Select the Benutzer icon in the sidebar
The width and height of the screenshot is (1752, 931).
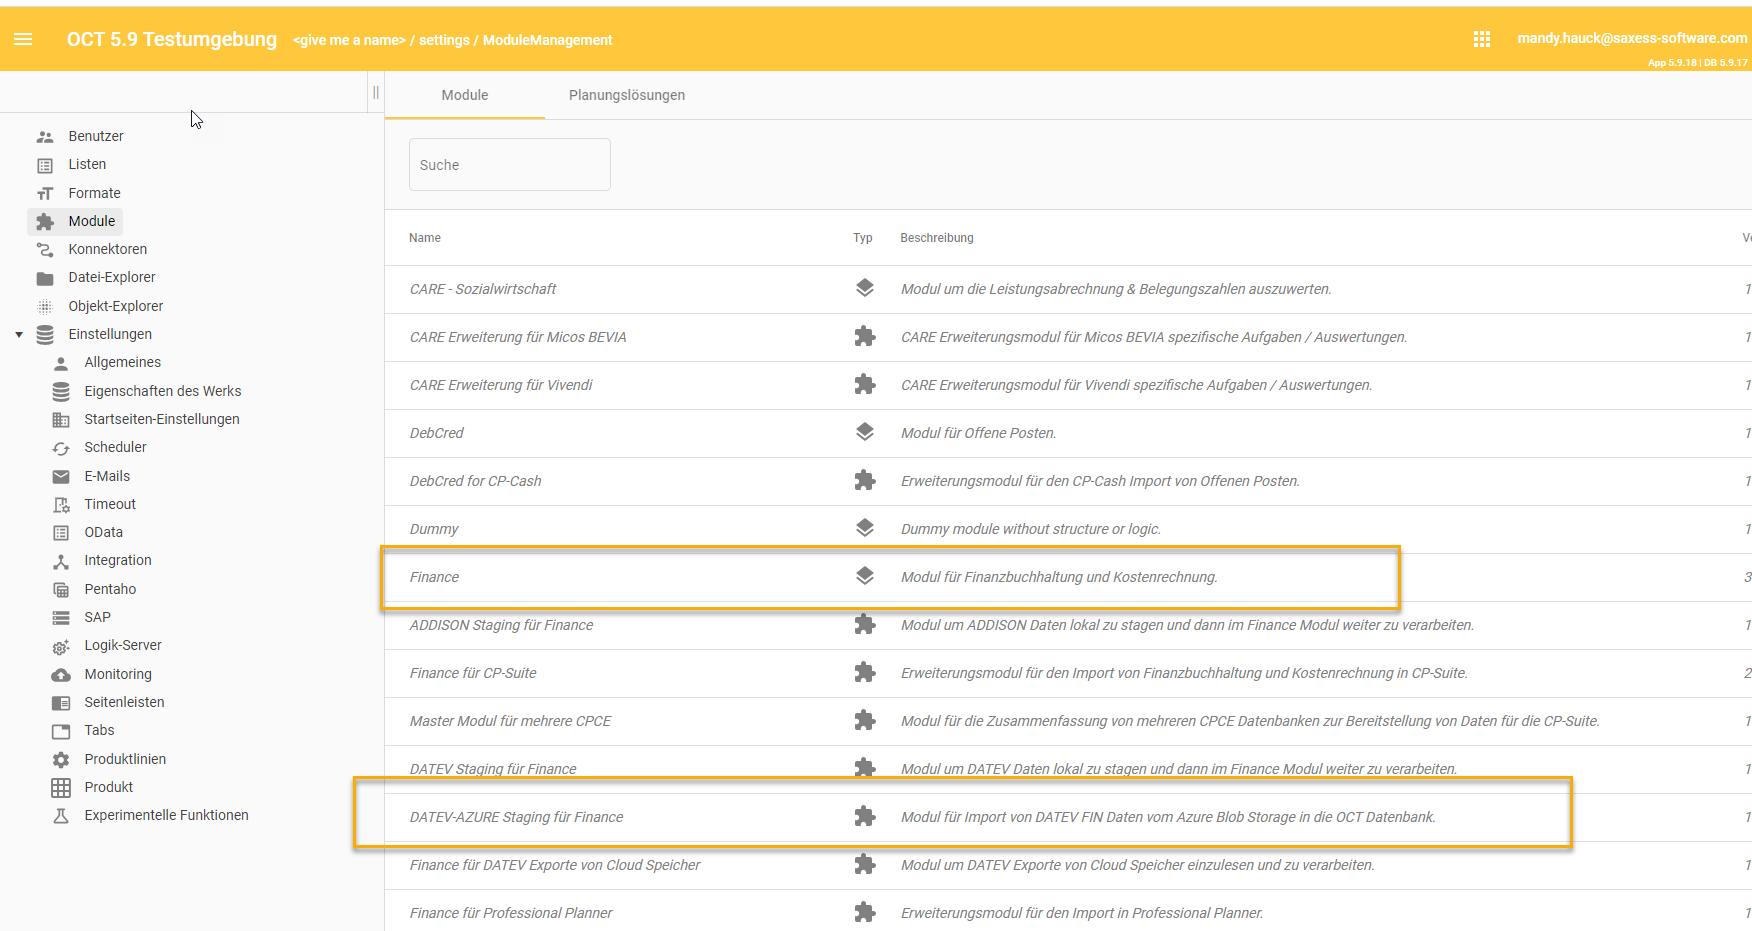point(44,135)
